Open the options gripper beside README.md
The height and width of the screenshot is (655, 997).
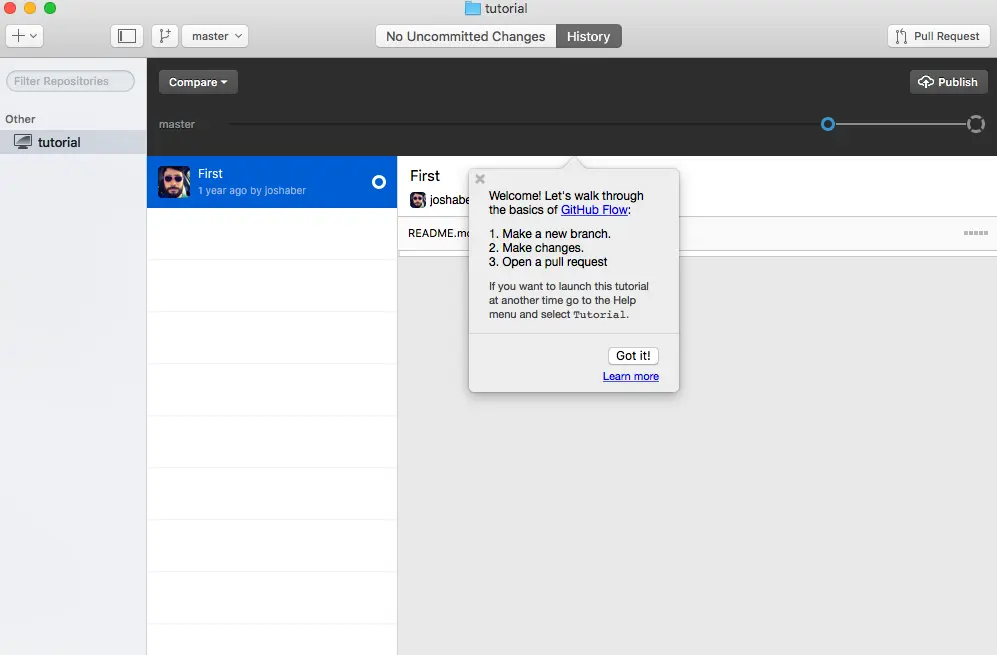974,232
